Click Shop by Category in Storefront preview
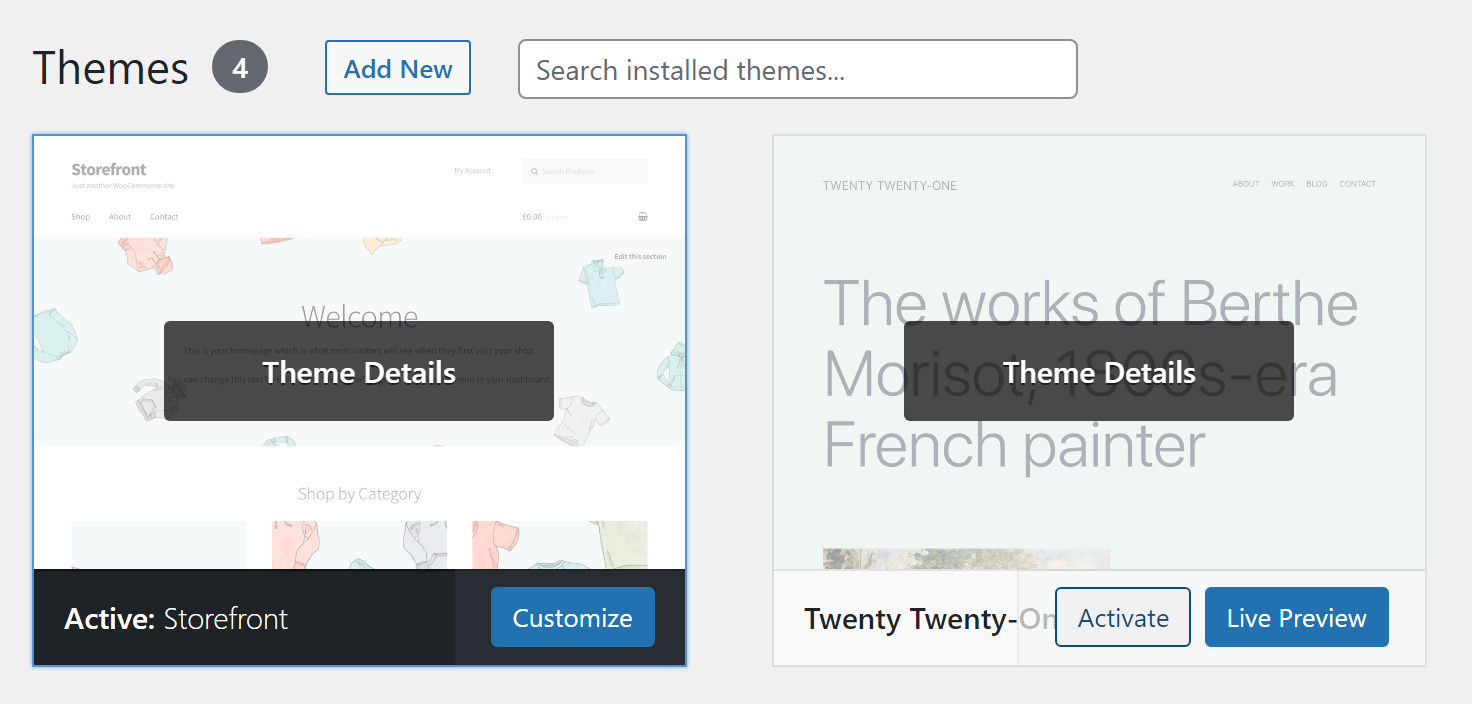This screenshot has width=1472, height=704. click(x=359, y=494)
